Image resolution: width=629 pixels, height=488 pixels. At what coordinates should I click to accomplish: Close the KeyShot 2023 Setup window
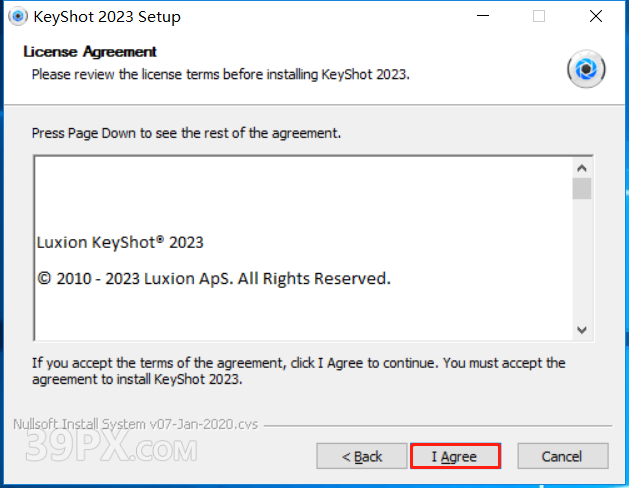click(x=595, y=17)
